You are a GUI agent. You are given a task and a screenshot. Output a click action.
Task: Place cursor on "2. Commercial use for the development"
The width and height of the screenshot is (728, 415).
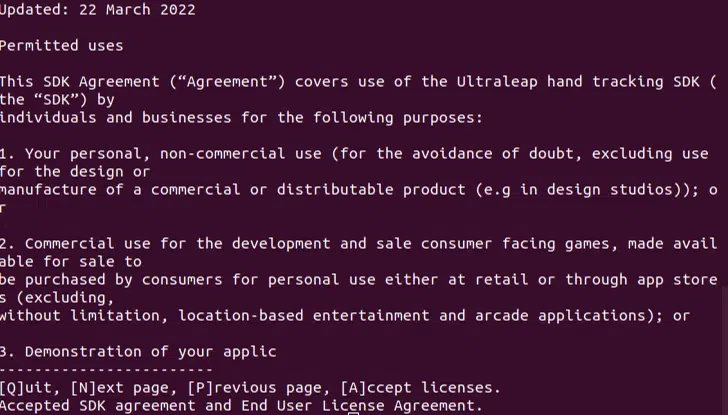click(165, 243)
